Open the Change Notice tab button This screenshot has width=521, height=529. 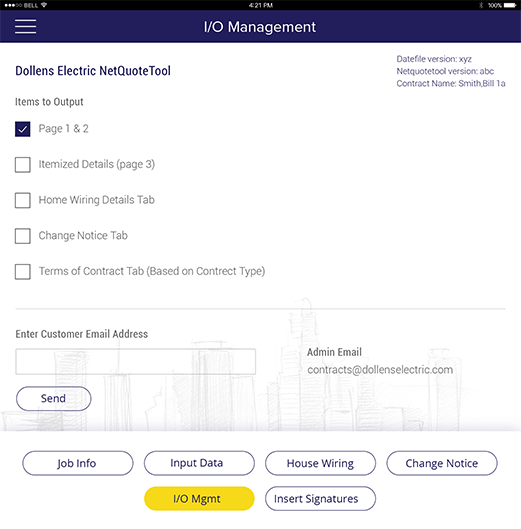point(442,463)
